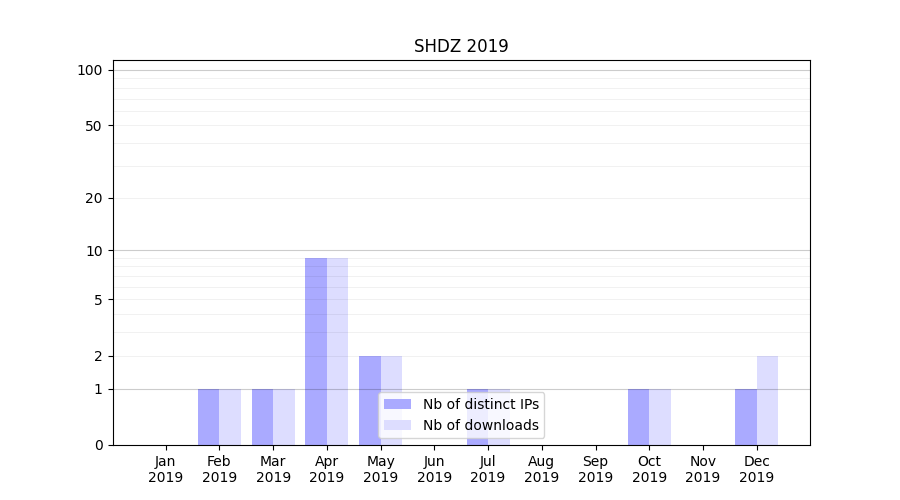The image size is (900, 500).
Task: Select the February 2019 distinct IPs bar
Action: coord(208,417)
